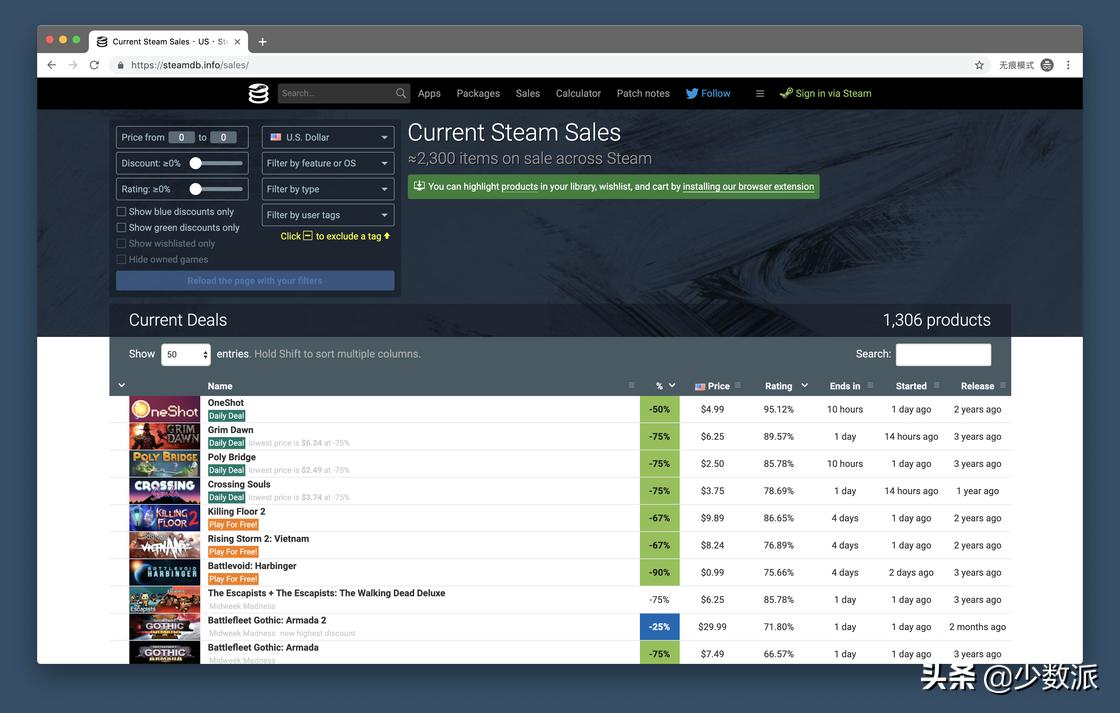Open a new browser tab with plus icon
Image resolution: width=1120 pixels, height=713 pixels.
pyautogui.click(x=262, y=41)
